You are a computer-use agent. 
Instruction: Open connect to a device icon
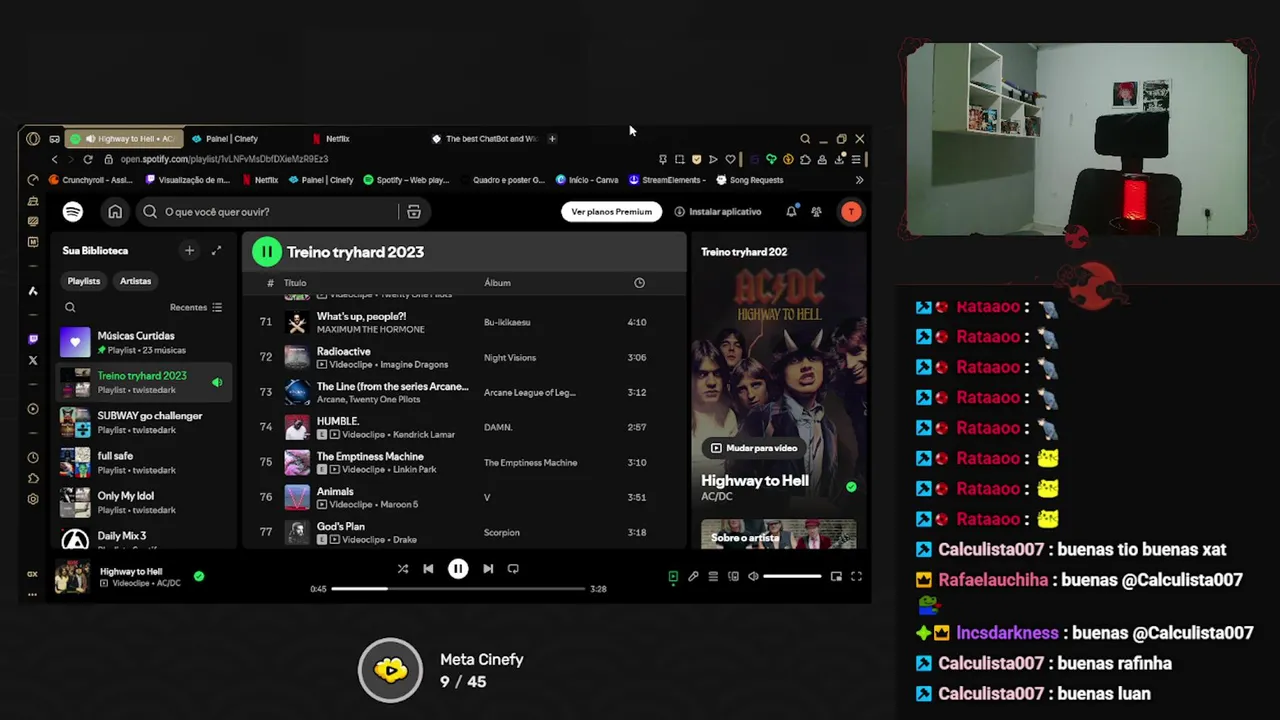[x=733, y=577]
